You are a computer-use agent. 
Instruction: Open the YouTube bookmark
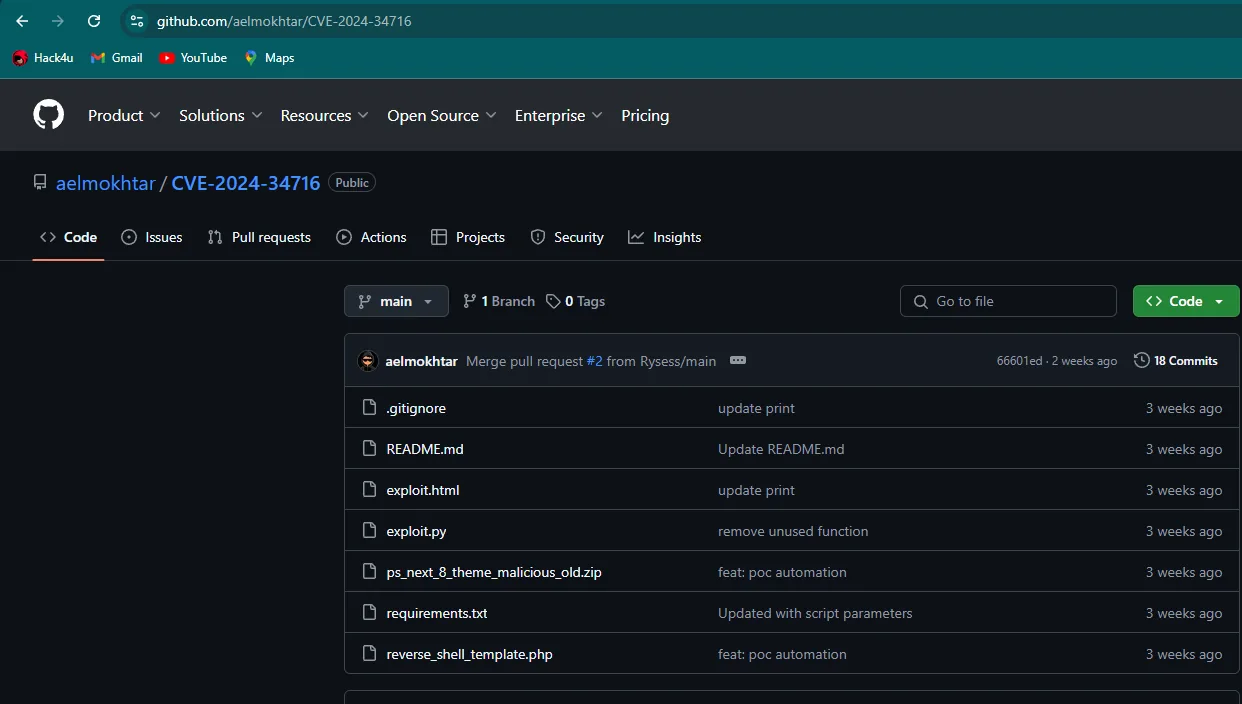(193, 58)
